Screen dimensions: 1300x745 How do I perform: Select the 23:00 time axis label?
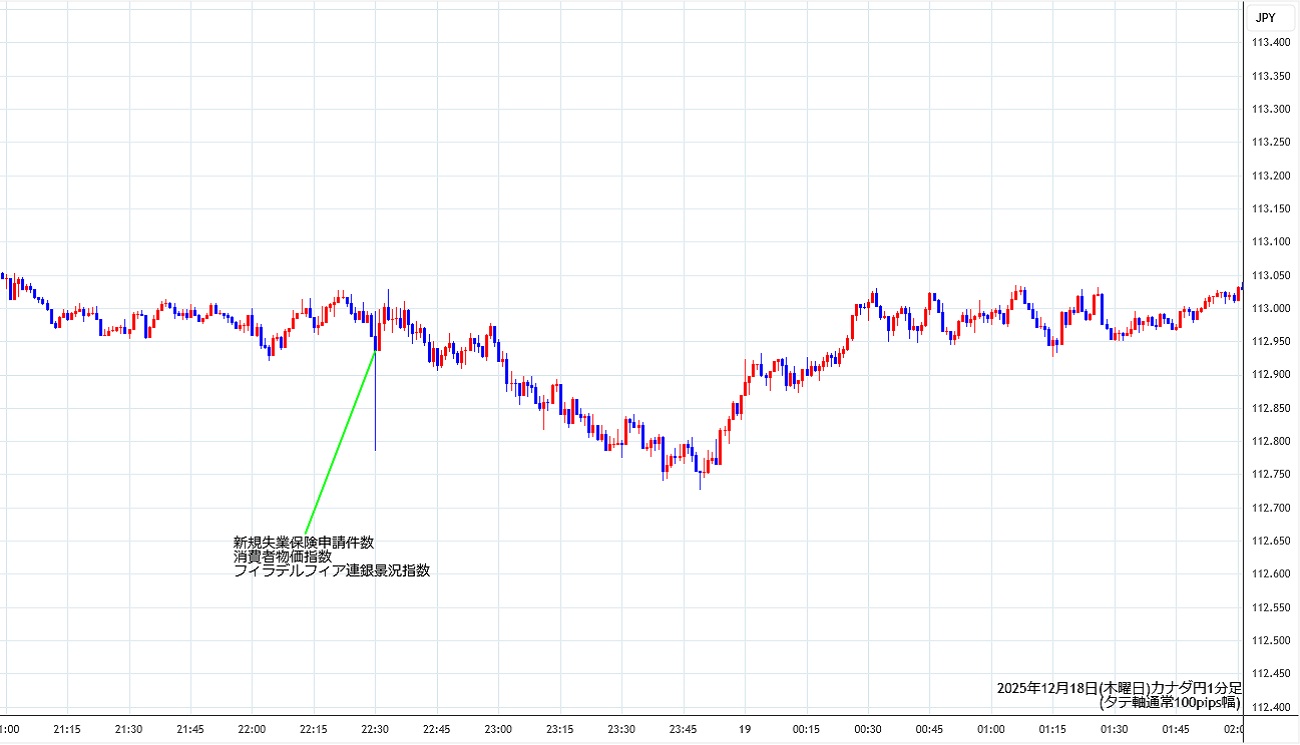click(498, 729)
